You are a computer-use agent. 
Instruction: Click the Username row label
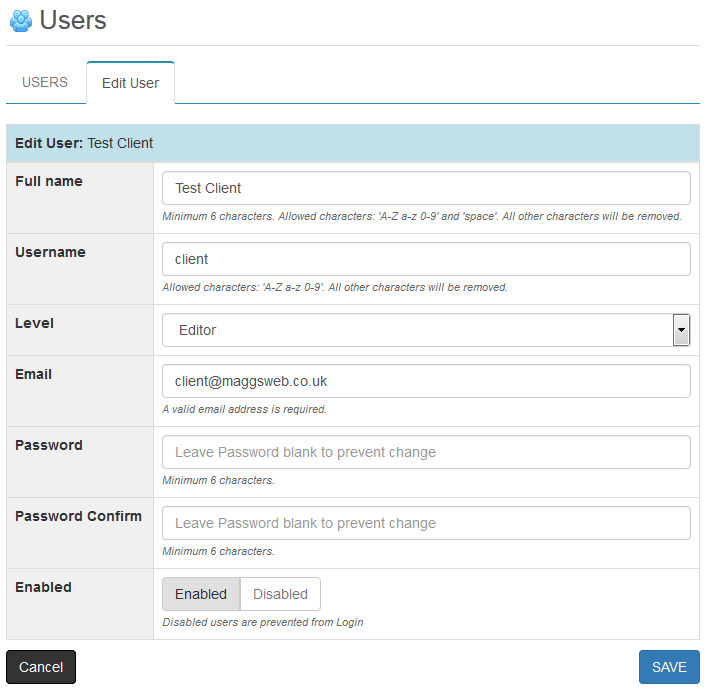[x=50, y=252]
